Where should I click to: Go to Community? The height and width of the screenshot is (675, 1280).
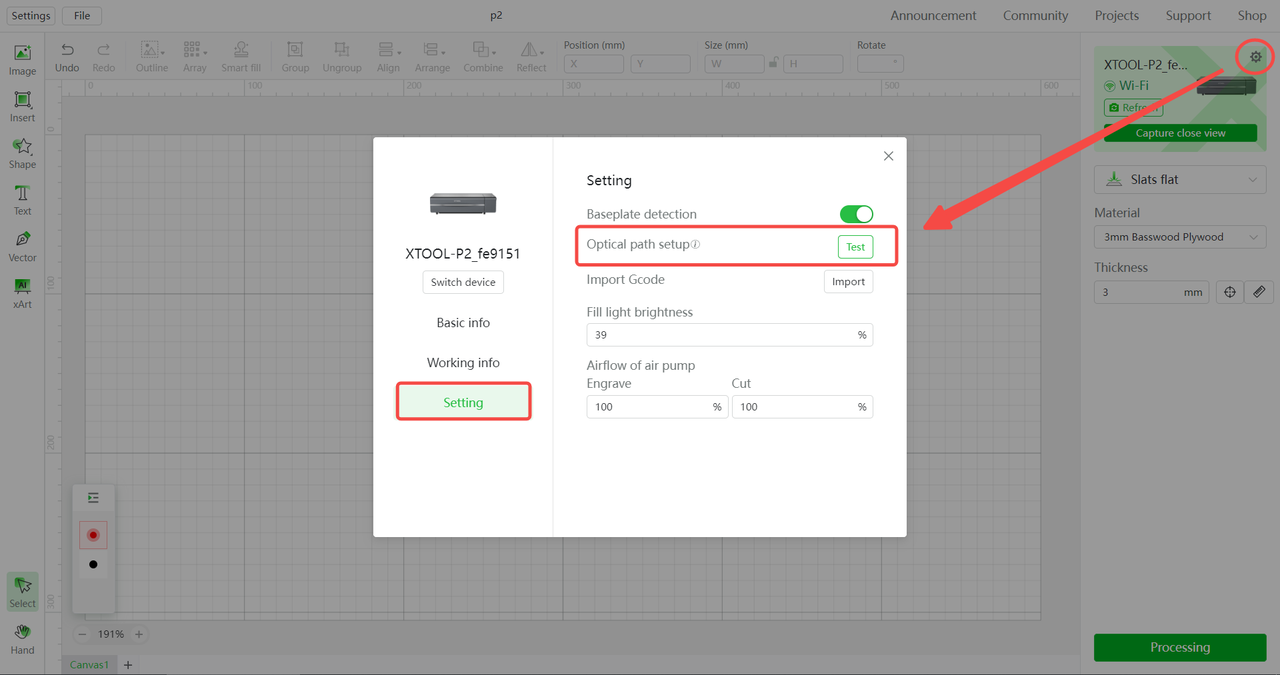click(x=1036, y=16)
